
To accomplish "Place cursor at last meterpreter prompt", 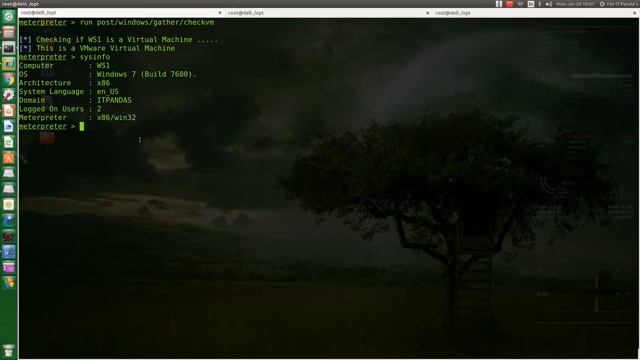I will 82,127.
